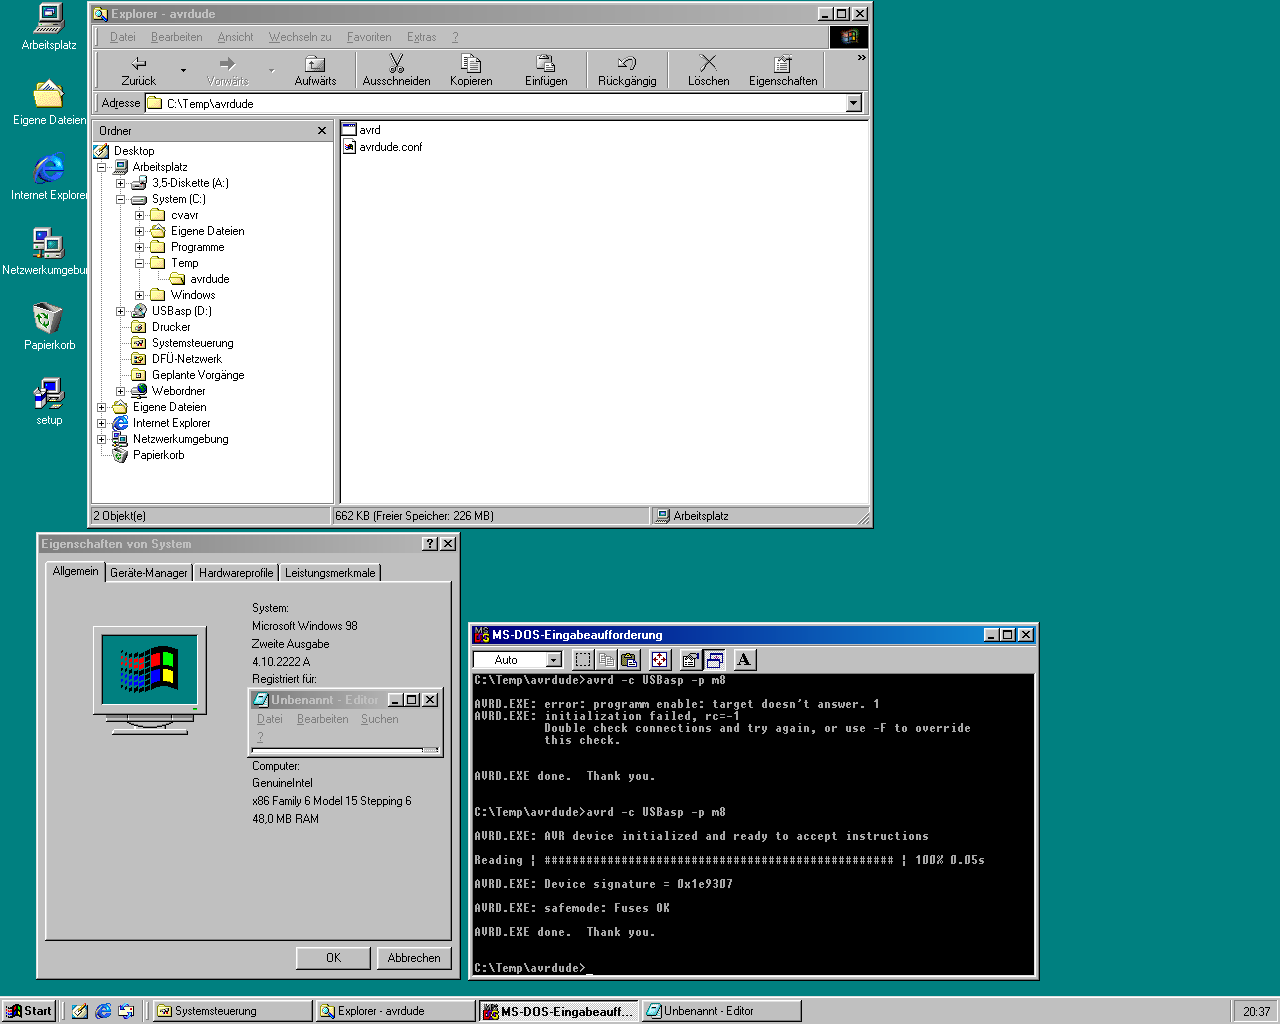Click the Kopieren toolbar button
Screen dimensions: 1280x1024
[471, 70]
